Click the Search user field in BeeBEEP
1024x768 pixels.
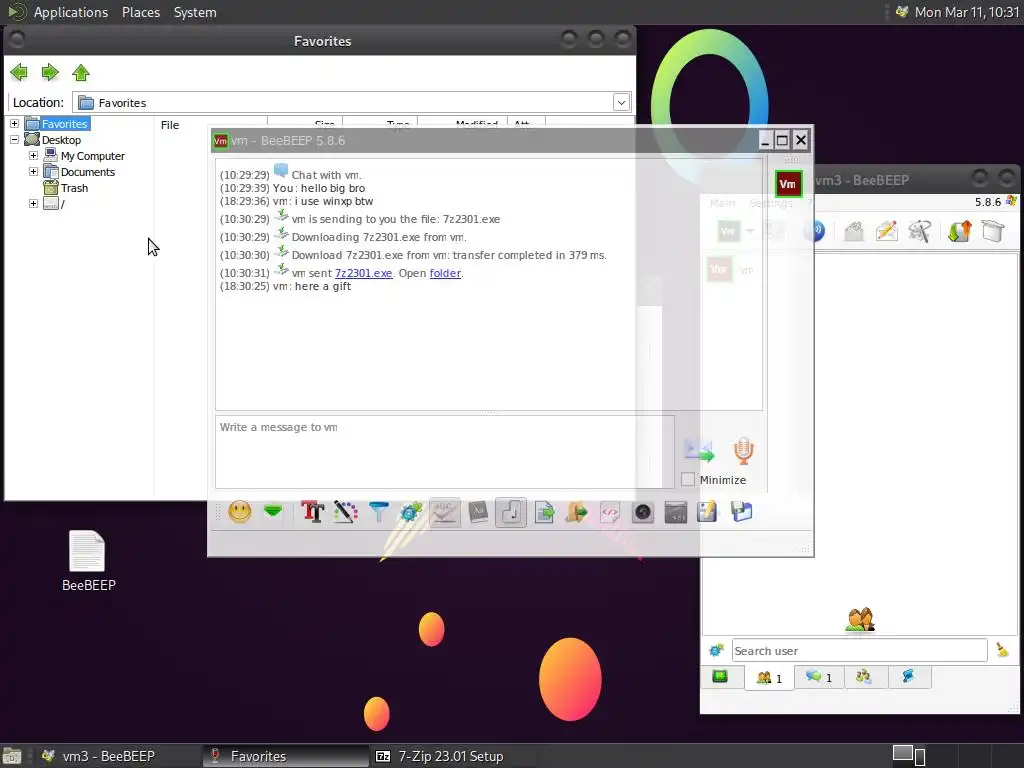coord(859,650)
